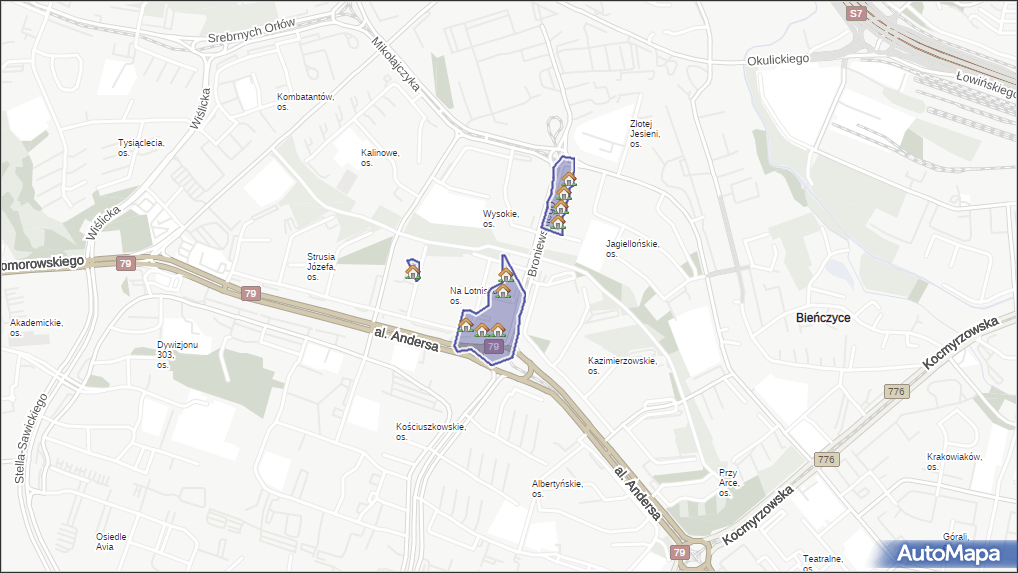
Task: Click the house icon at the southern area's tip
Action: 506,274
